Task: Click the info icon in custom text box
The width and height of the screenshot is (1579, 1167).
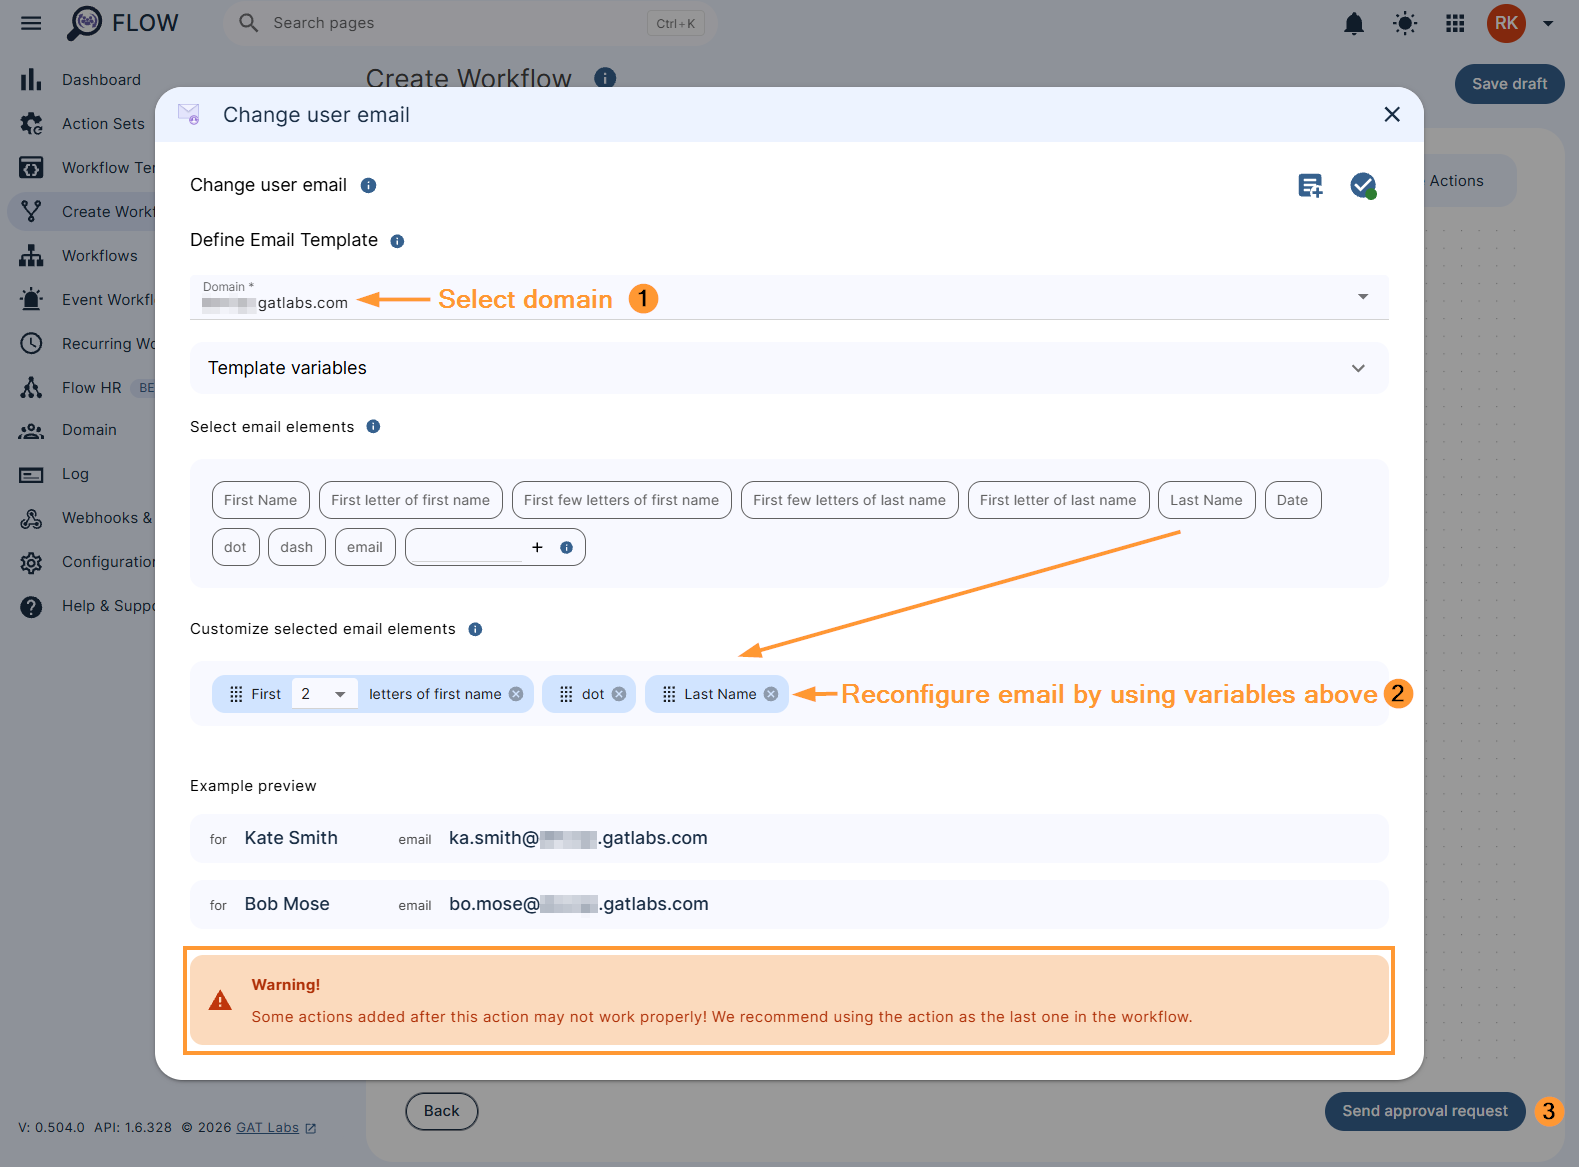Action: point(566,547)
